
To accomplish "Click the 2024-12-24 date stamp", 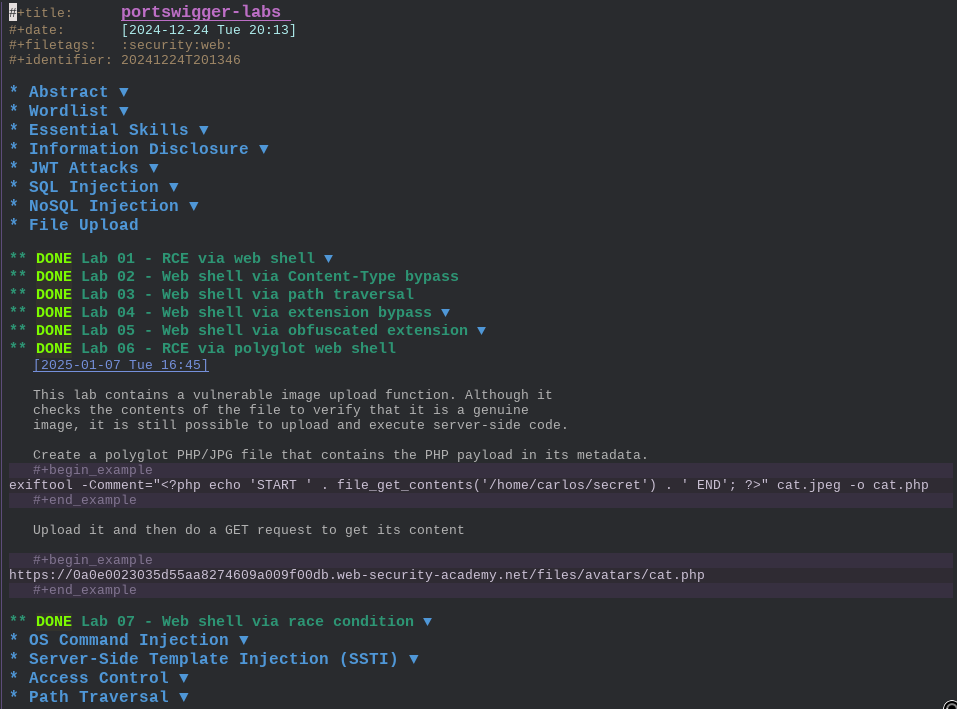I will [x=208, y=30].
